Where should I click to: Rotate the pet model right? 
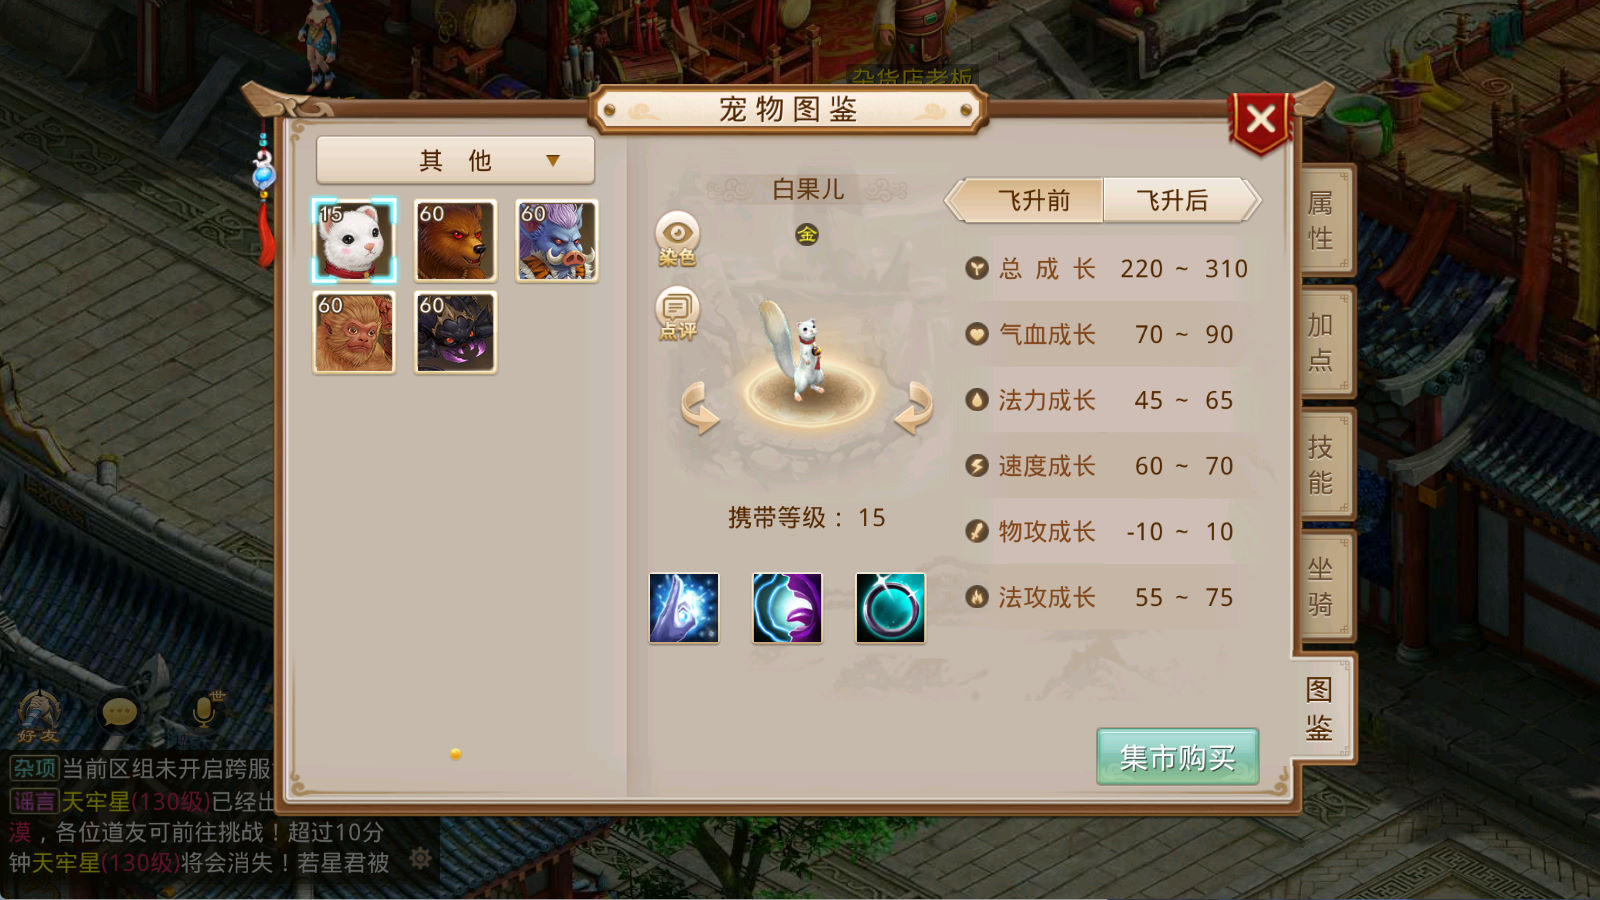(x=913, y=408)
